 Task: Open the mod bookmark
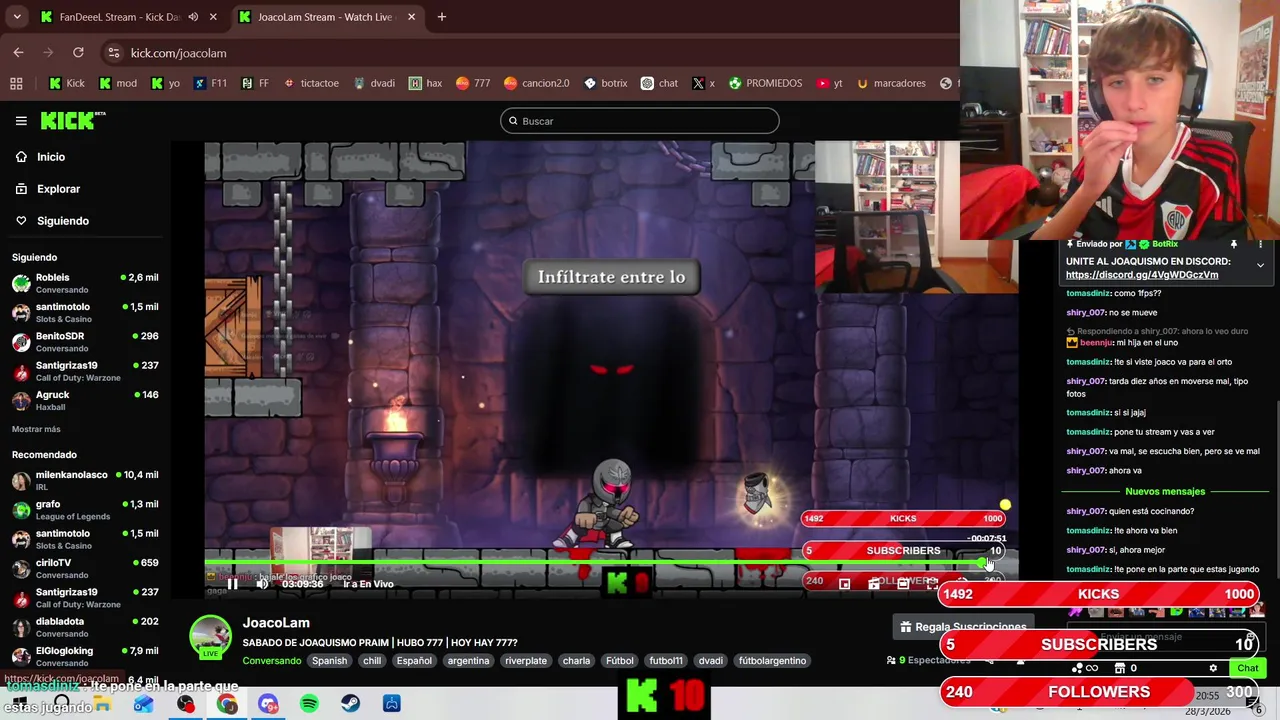(117, 84)
